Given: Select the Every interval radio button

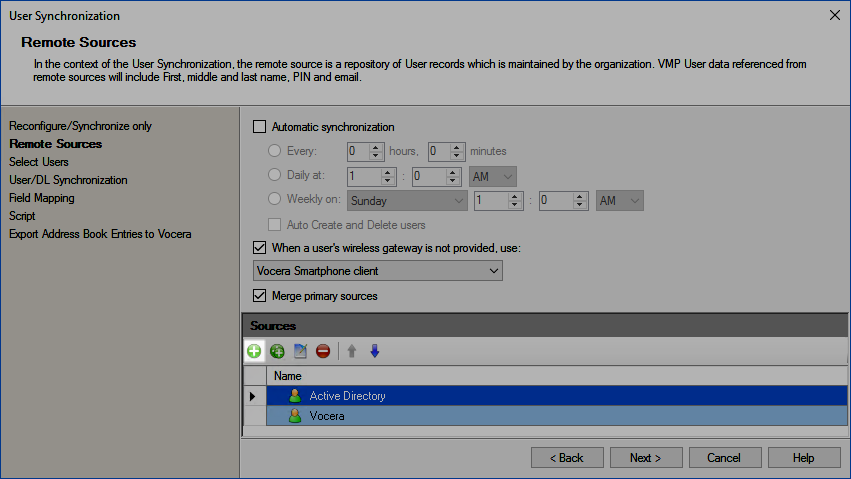Looking at the screenshot, I should click(276, 152).
